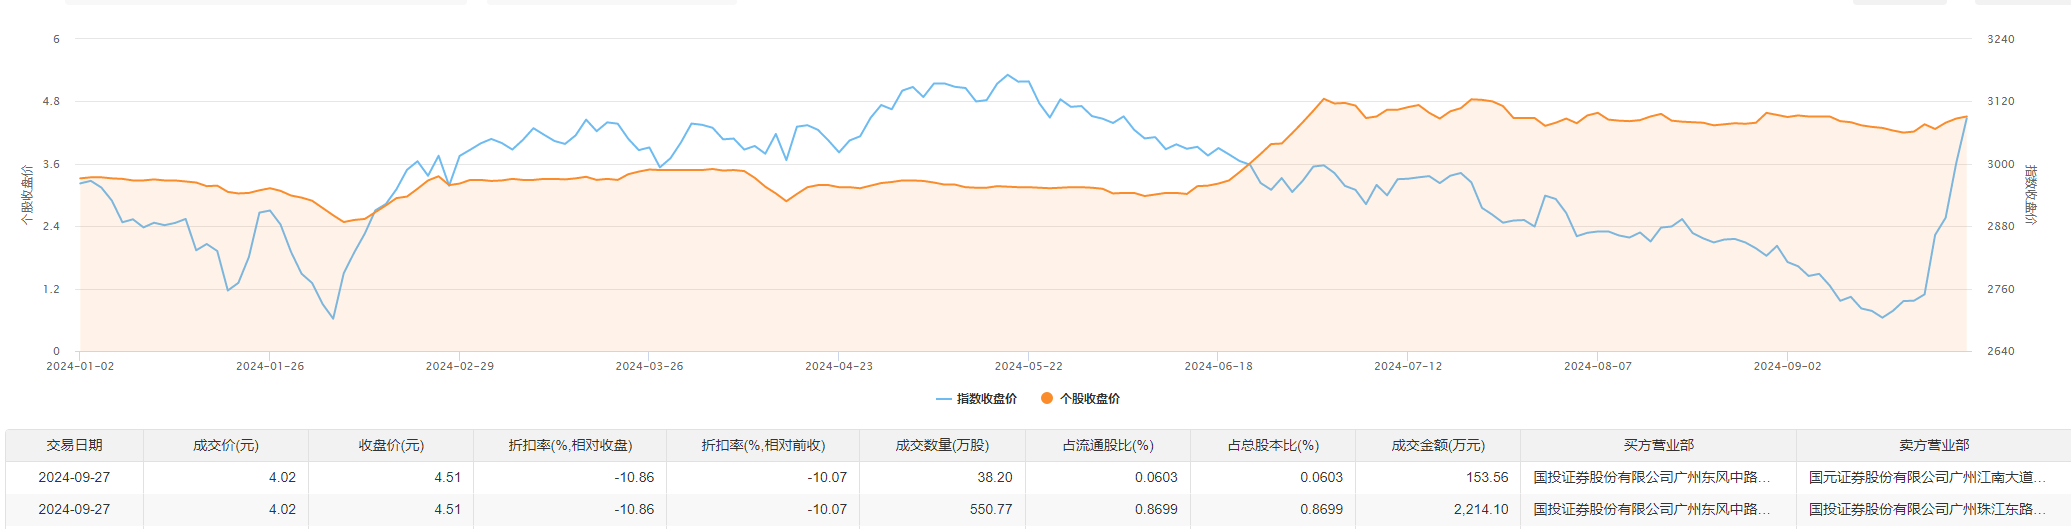Select the 2,214.10 成交金额 cell
The image size is (2071, 529).
[x=1481, y=510]
